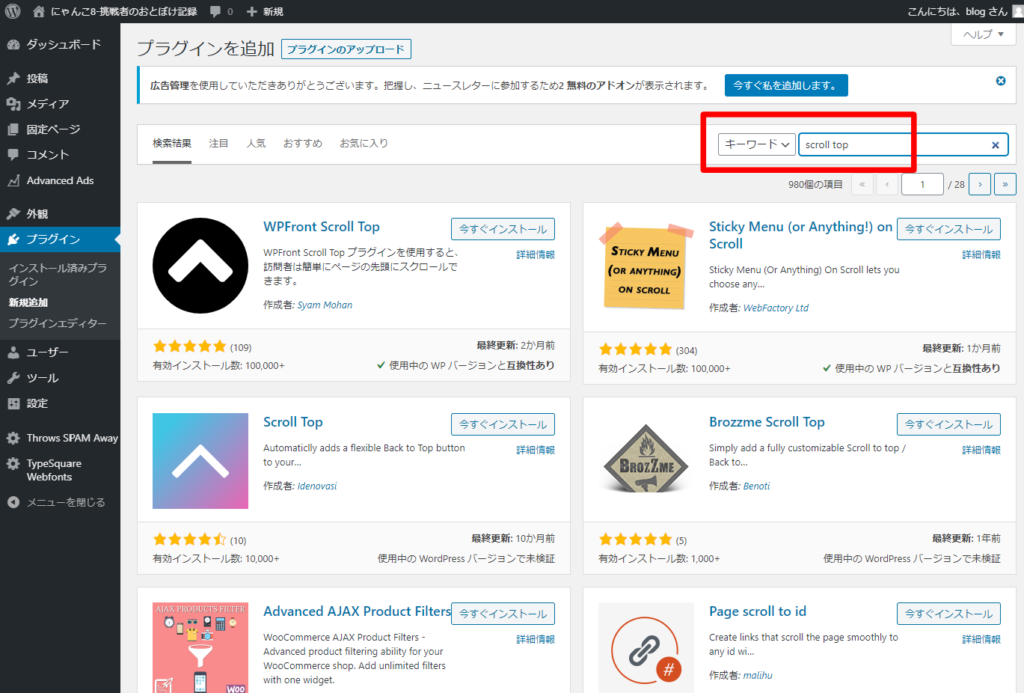Open author Benoti link
This screenshot has height=693, width=1024.
pos(756,486)
